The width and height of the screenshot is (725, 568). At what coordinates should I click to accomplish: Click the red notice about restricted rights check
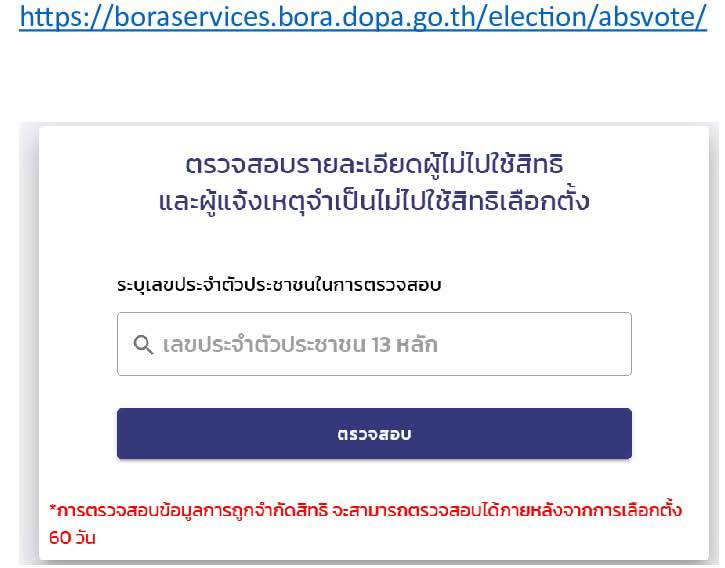(365, 524)
